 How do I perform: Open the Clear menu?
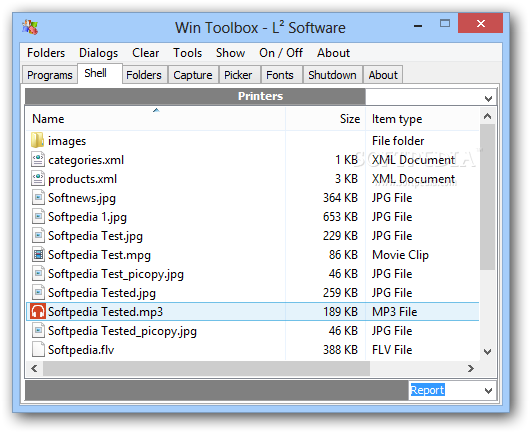(x=145, y=53)
